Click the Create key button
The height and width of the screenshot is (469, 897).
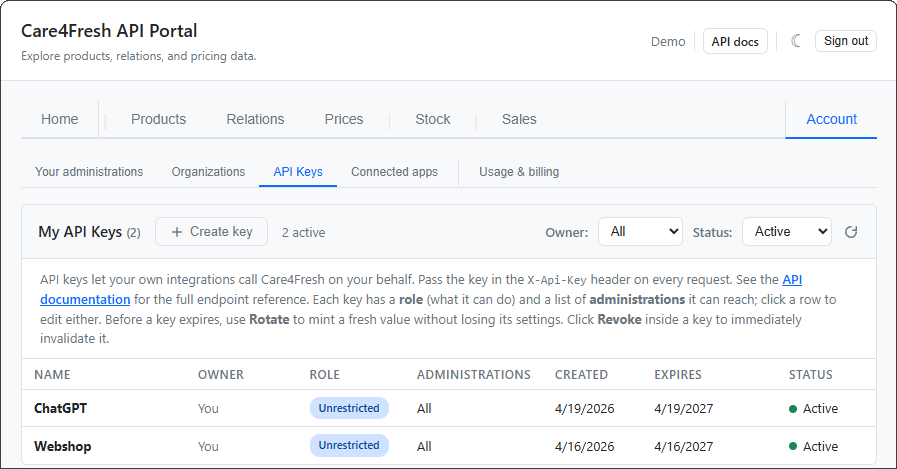tap(212, 232)
